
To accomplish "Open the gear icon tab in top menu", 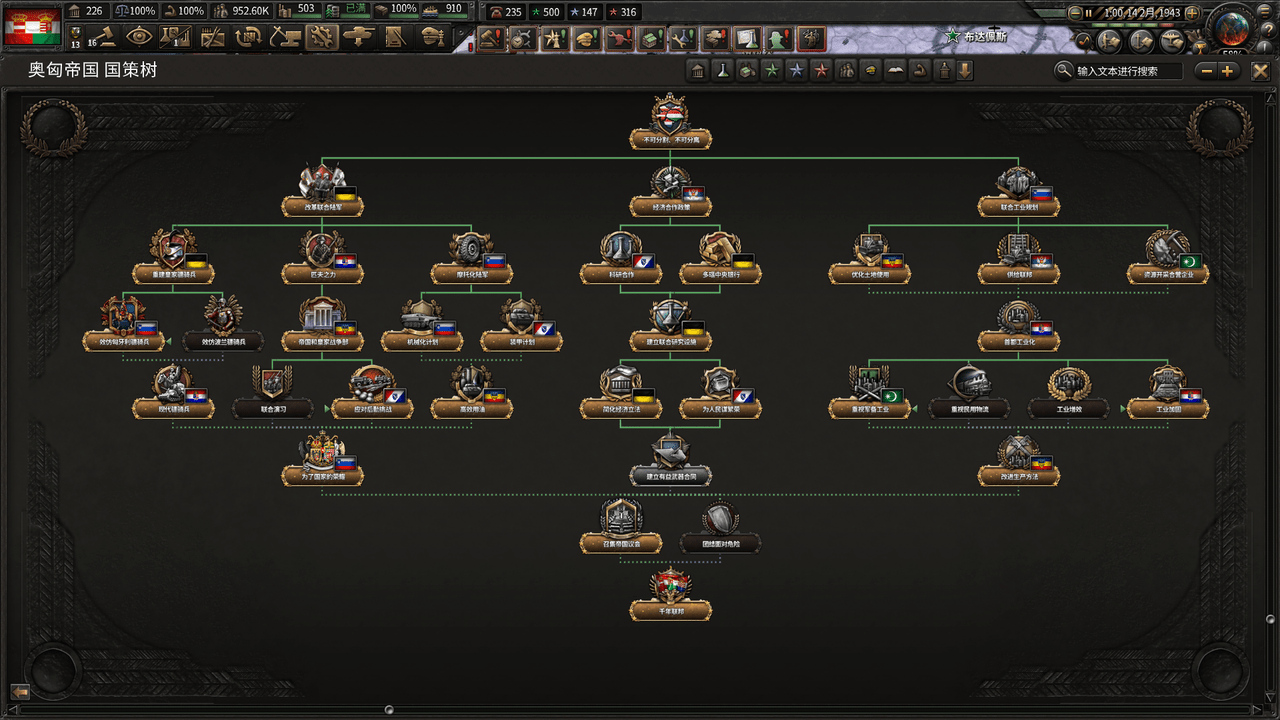I will click(320, 37).
